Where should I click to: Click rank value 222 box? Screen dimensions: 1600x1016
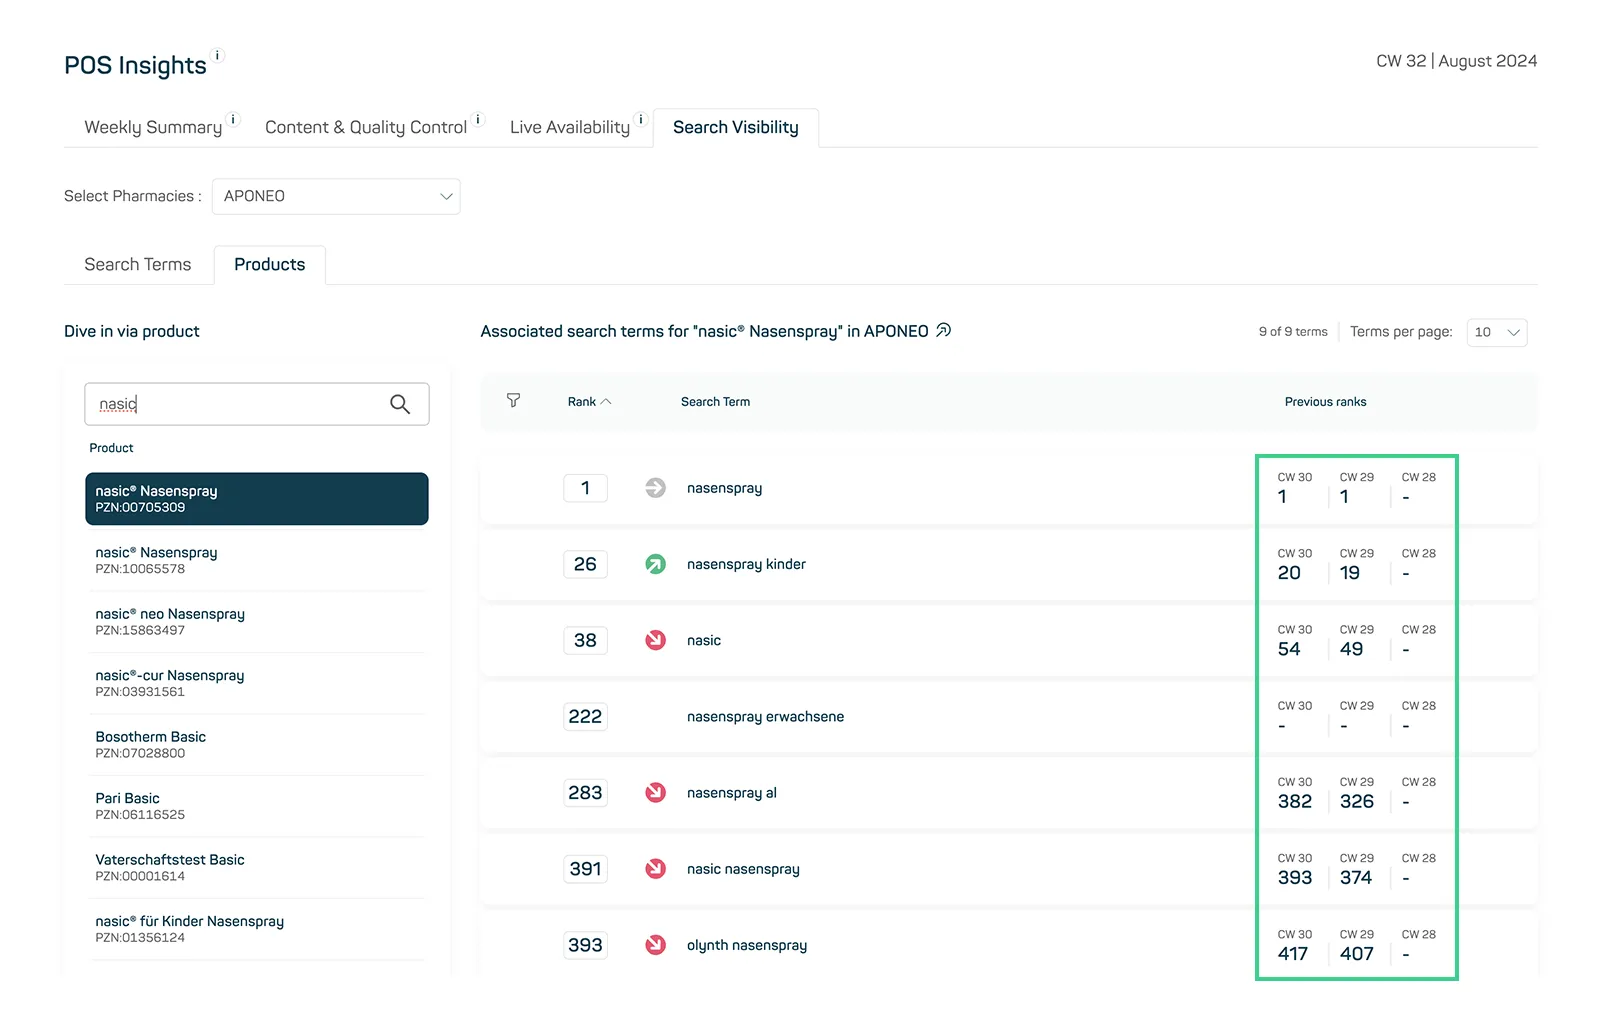pyautogui.click(x=585, y=717)
